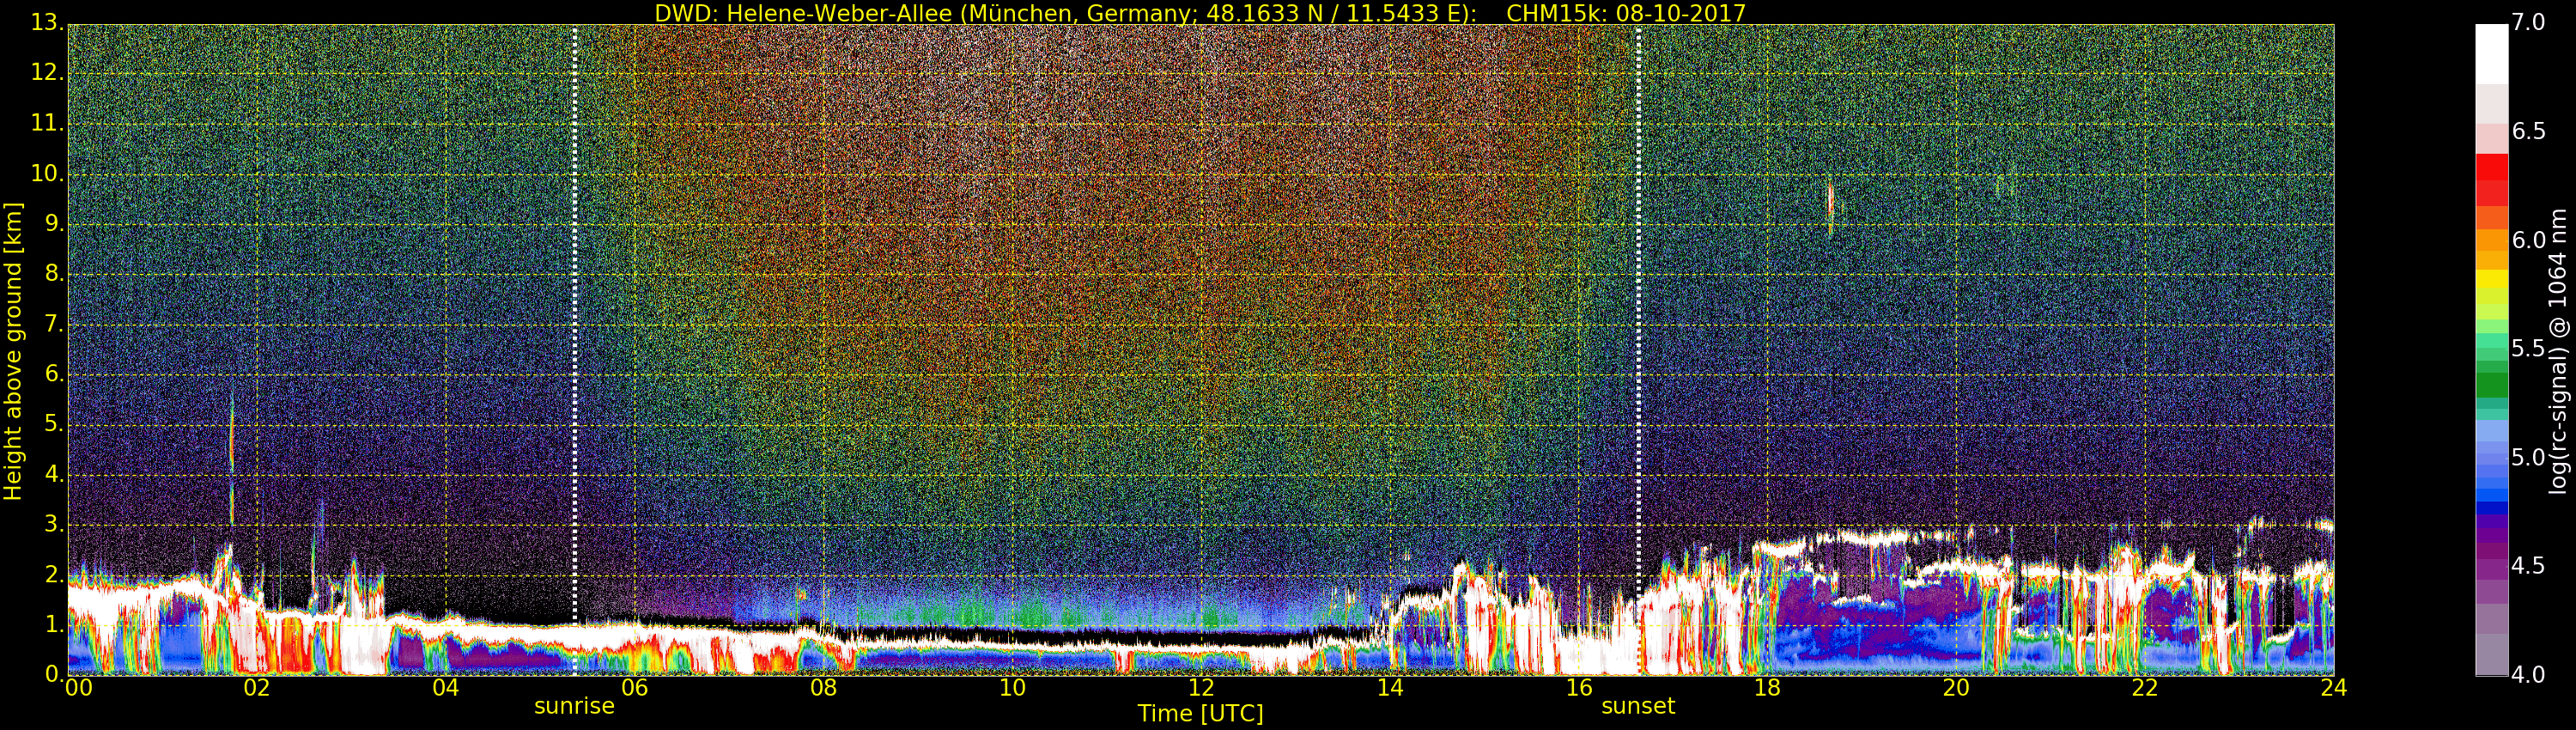The width and height of the screenshot is (2576, 730).
Task: Click the 24 tick at the time axis end
Action: coord(2333,688)
